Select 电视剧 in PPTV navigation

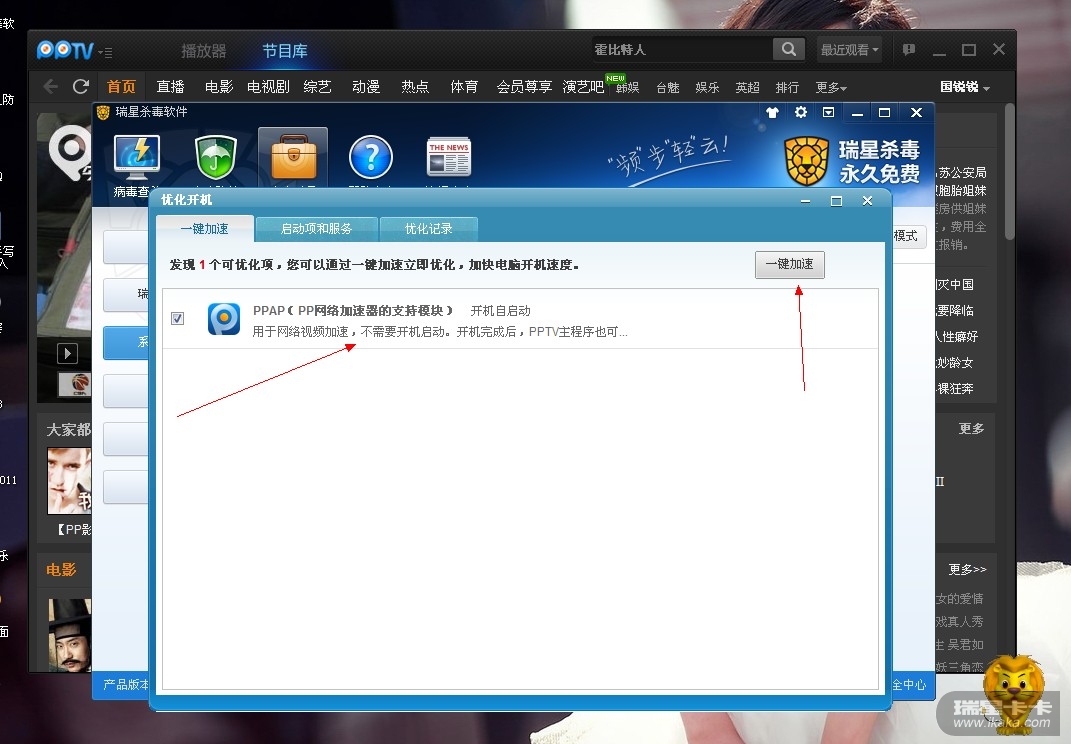pyautogui.click(x=268, y=87)
